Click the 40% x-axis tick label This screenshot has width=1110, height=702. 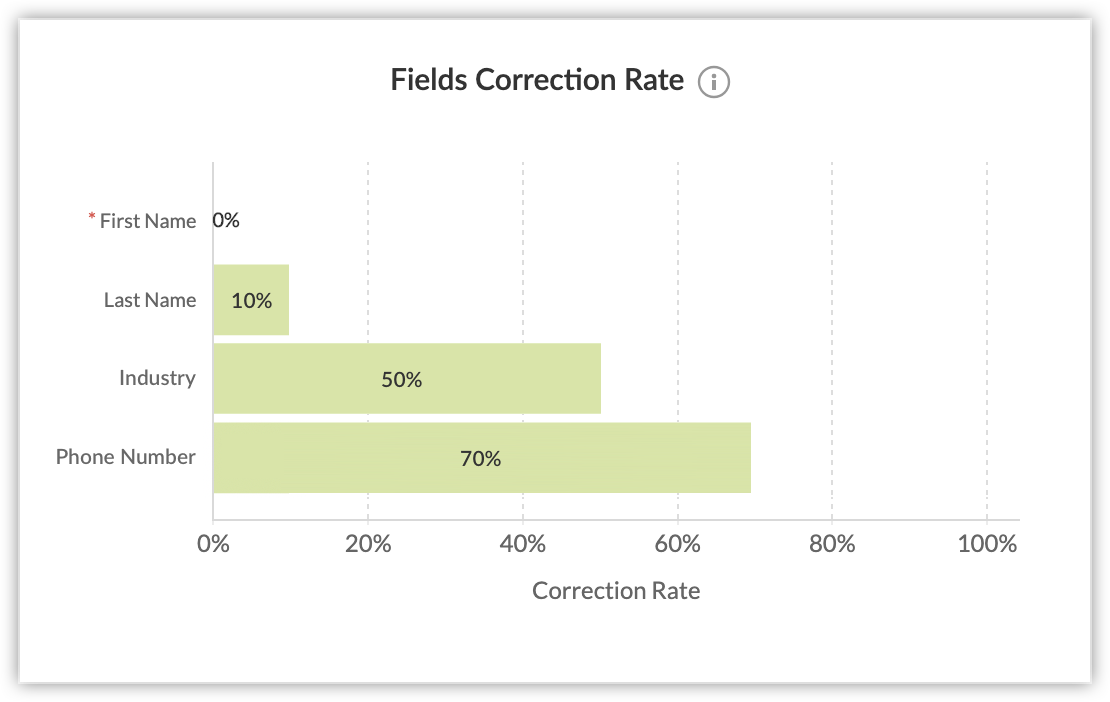(523, 544)
